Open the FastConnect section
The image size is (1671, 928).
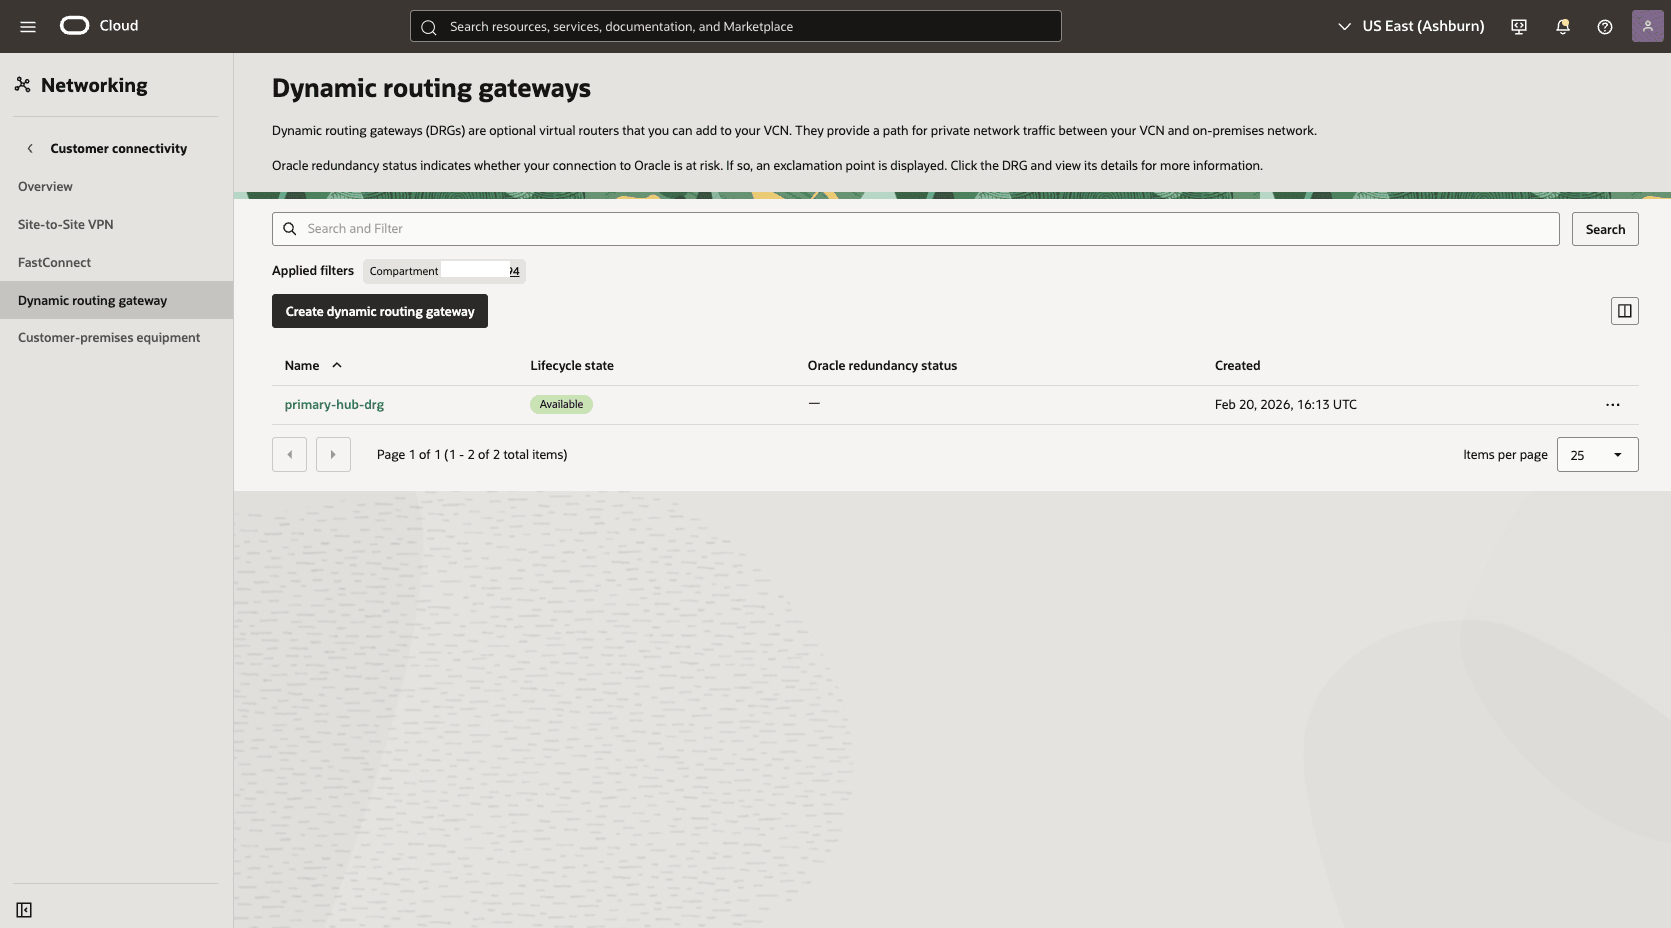tap(55, 262)
